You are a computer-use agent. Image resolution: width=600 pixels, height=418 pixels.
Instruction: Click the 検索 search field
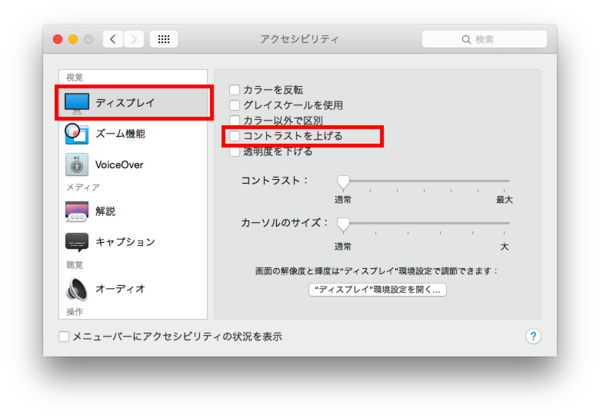coord(484,39)
